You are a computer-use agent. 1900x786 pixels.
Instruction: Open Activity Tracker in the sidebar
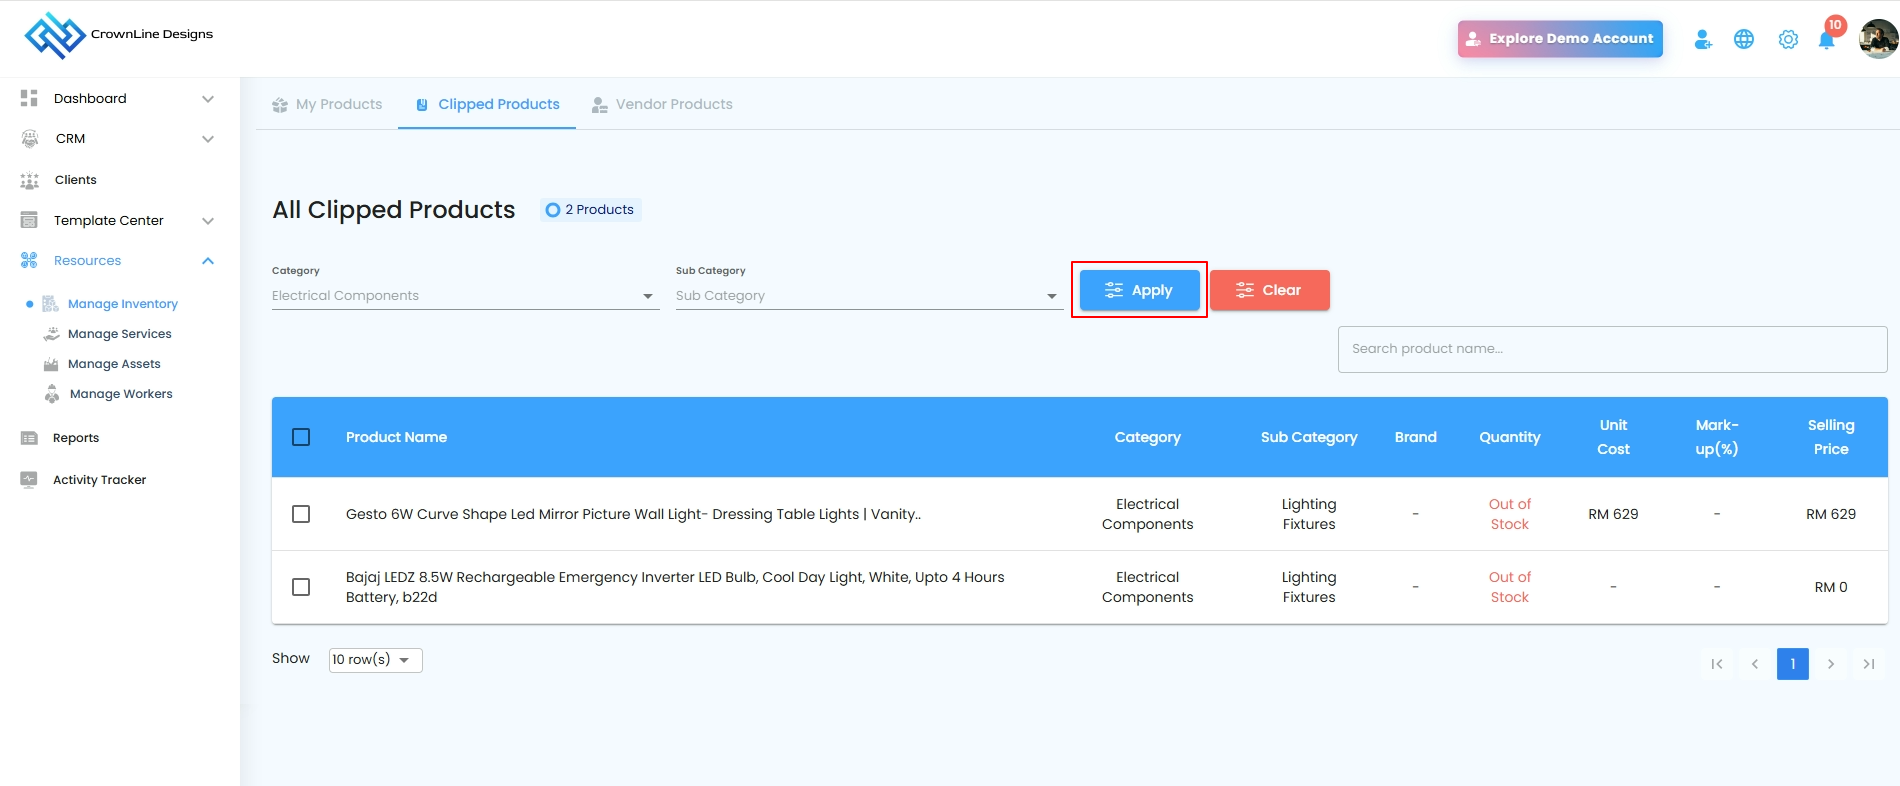click(x=99, y=480)
